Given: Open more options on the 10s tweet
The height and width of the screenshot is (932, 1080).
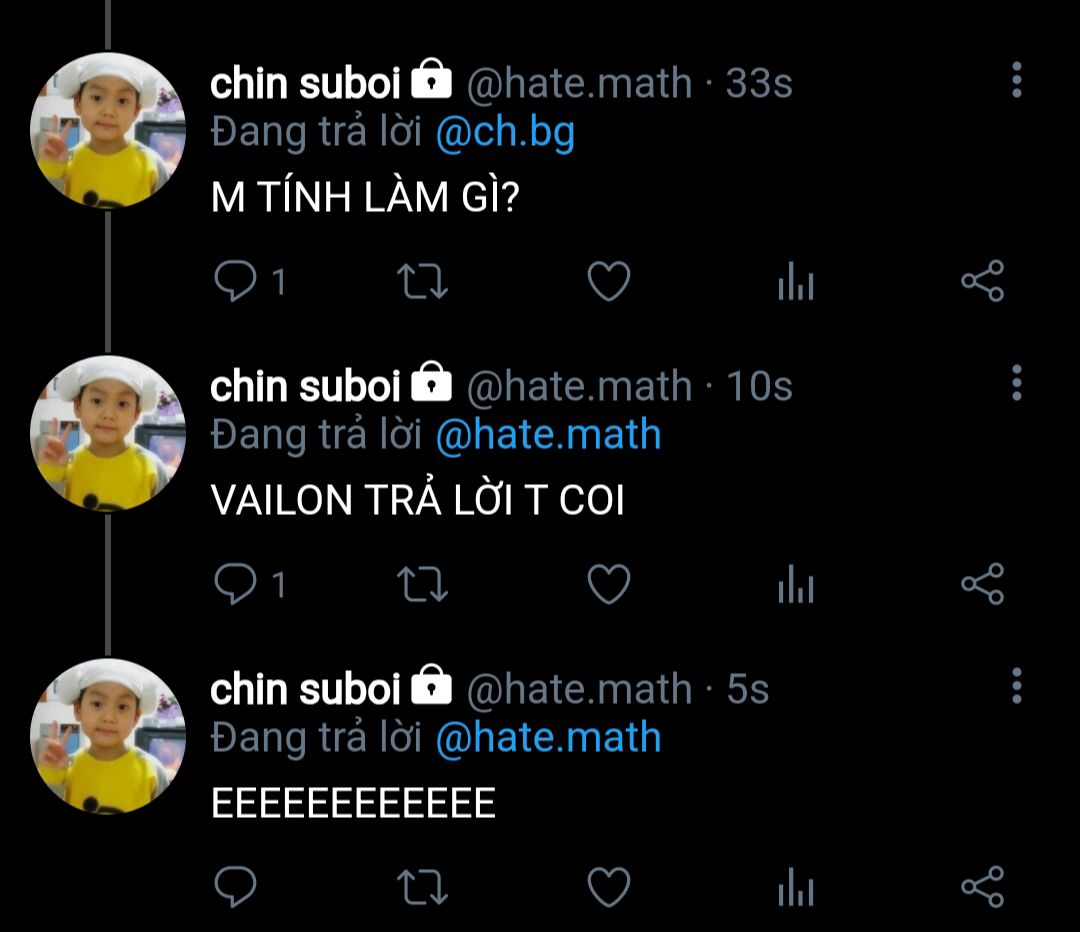Looking at the screenshot, I should coord(1017,383).
